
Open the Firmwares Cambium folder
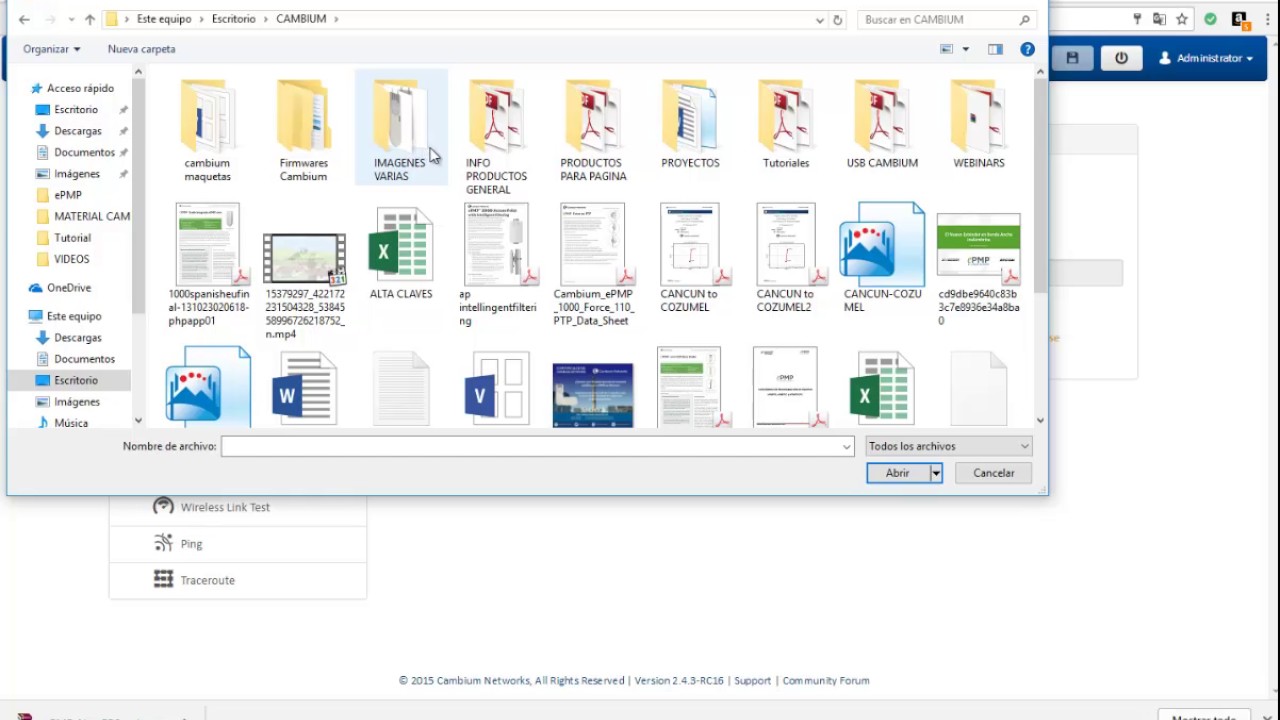[x=303, y=129]
